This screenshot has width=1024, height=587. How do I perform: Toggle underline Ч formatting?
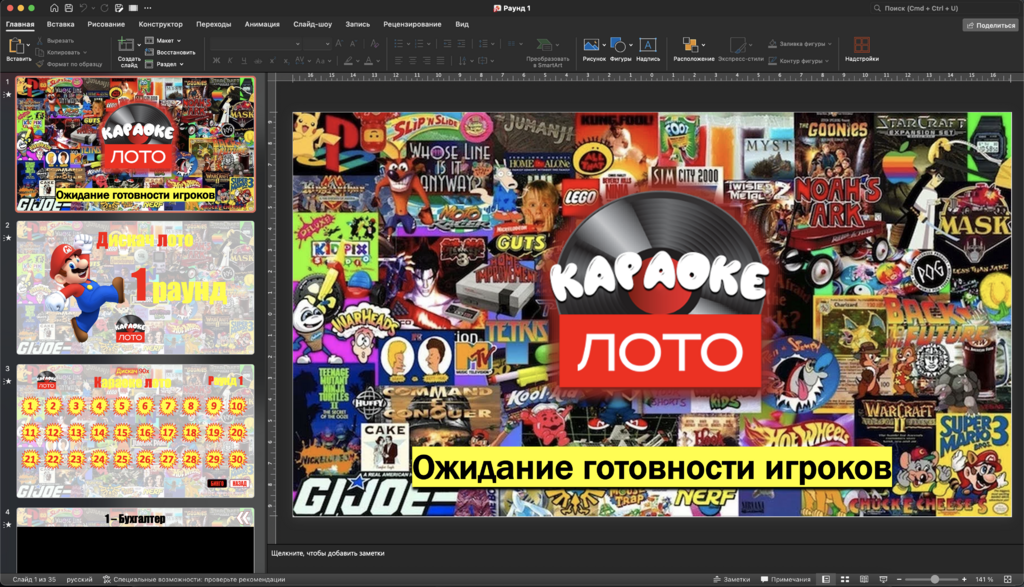244,61
